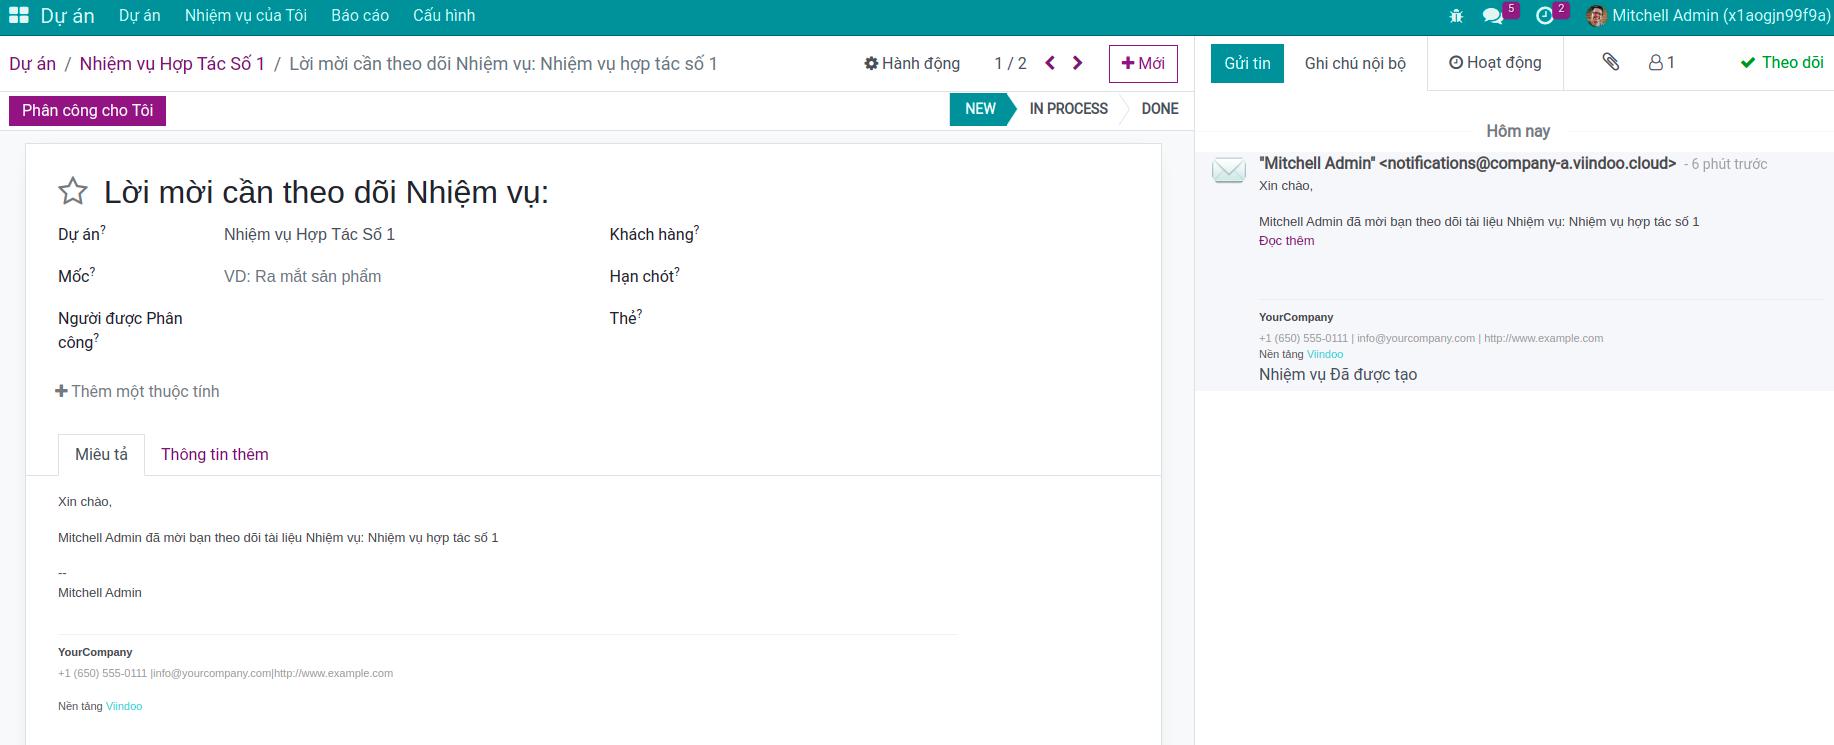Create new record with Mới button
Viewport: 1834px width, 745px height.
coord(1143,63)
